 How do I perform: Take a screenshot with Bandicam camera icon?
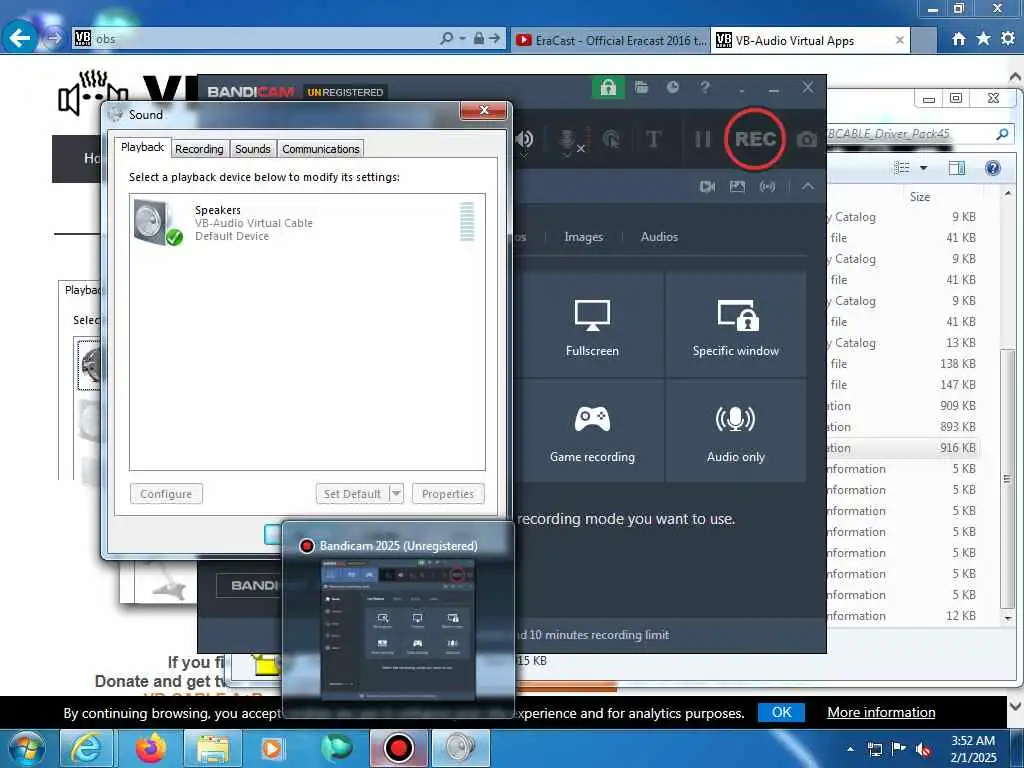(807, 139)
